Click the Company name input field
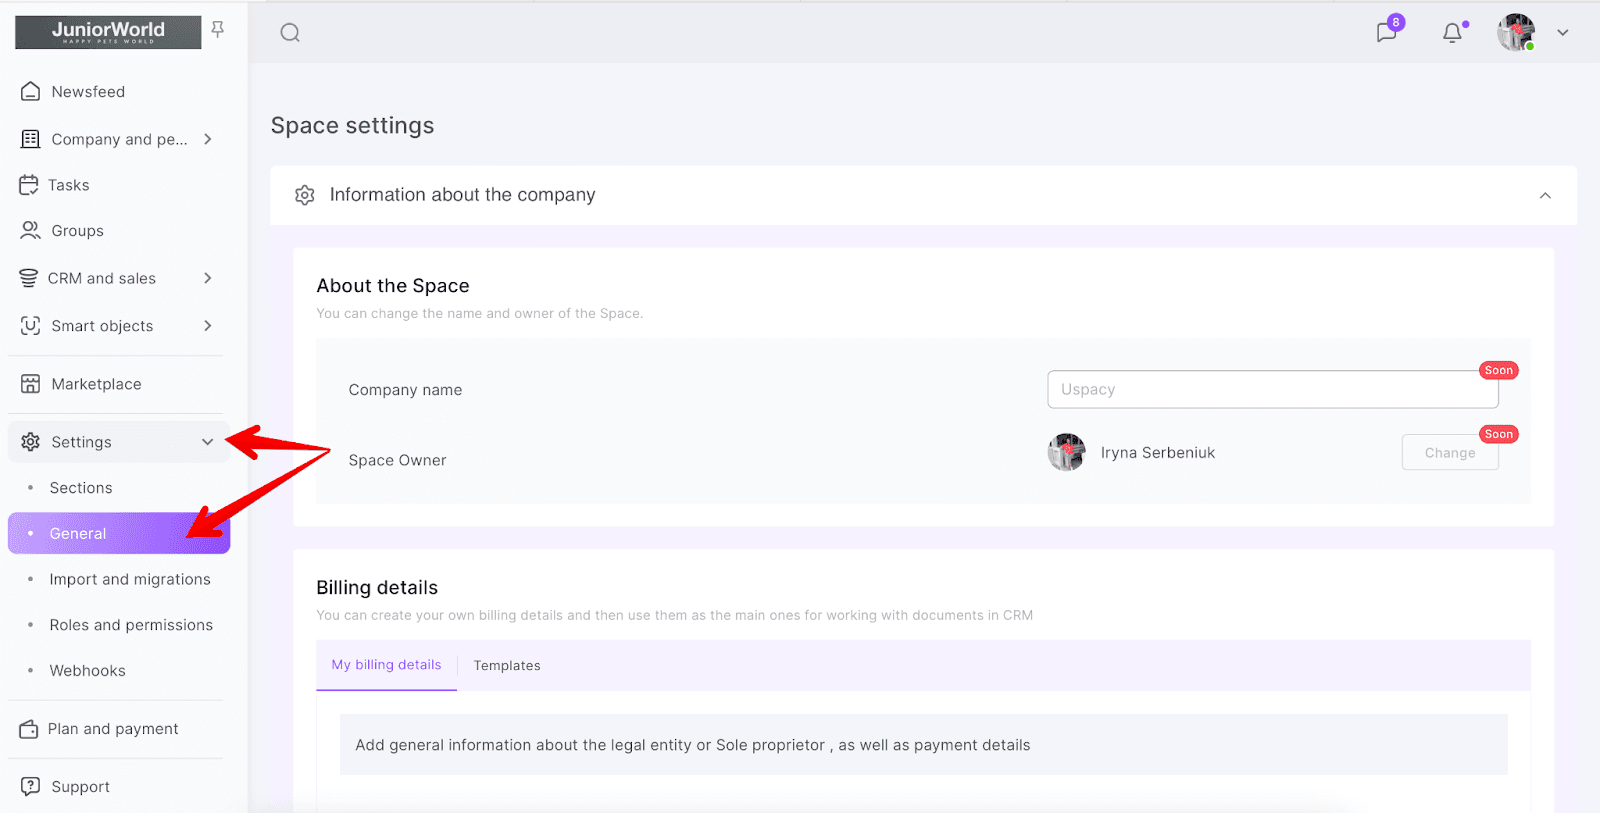This screenshot has height=813, width=1600. [x=1272, y=390]
